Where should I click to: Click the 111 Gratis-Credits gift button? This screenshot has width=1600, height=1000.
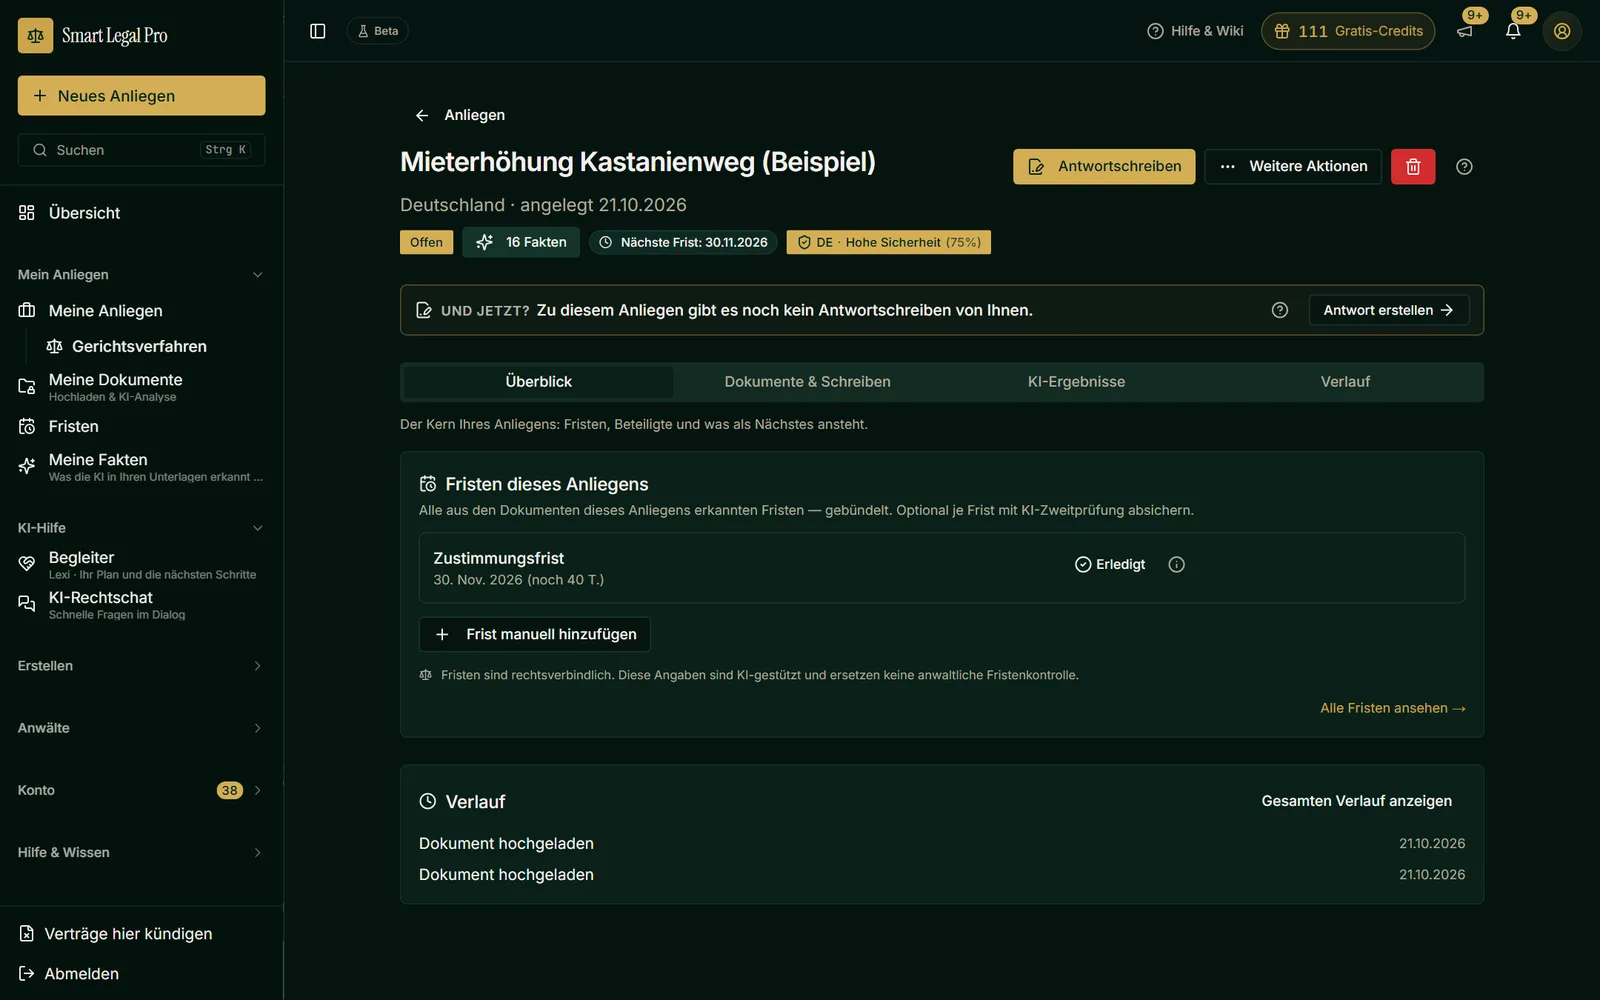click(x=1348, y=31)
